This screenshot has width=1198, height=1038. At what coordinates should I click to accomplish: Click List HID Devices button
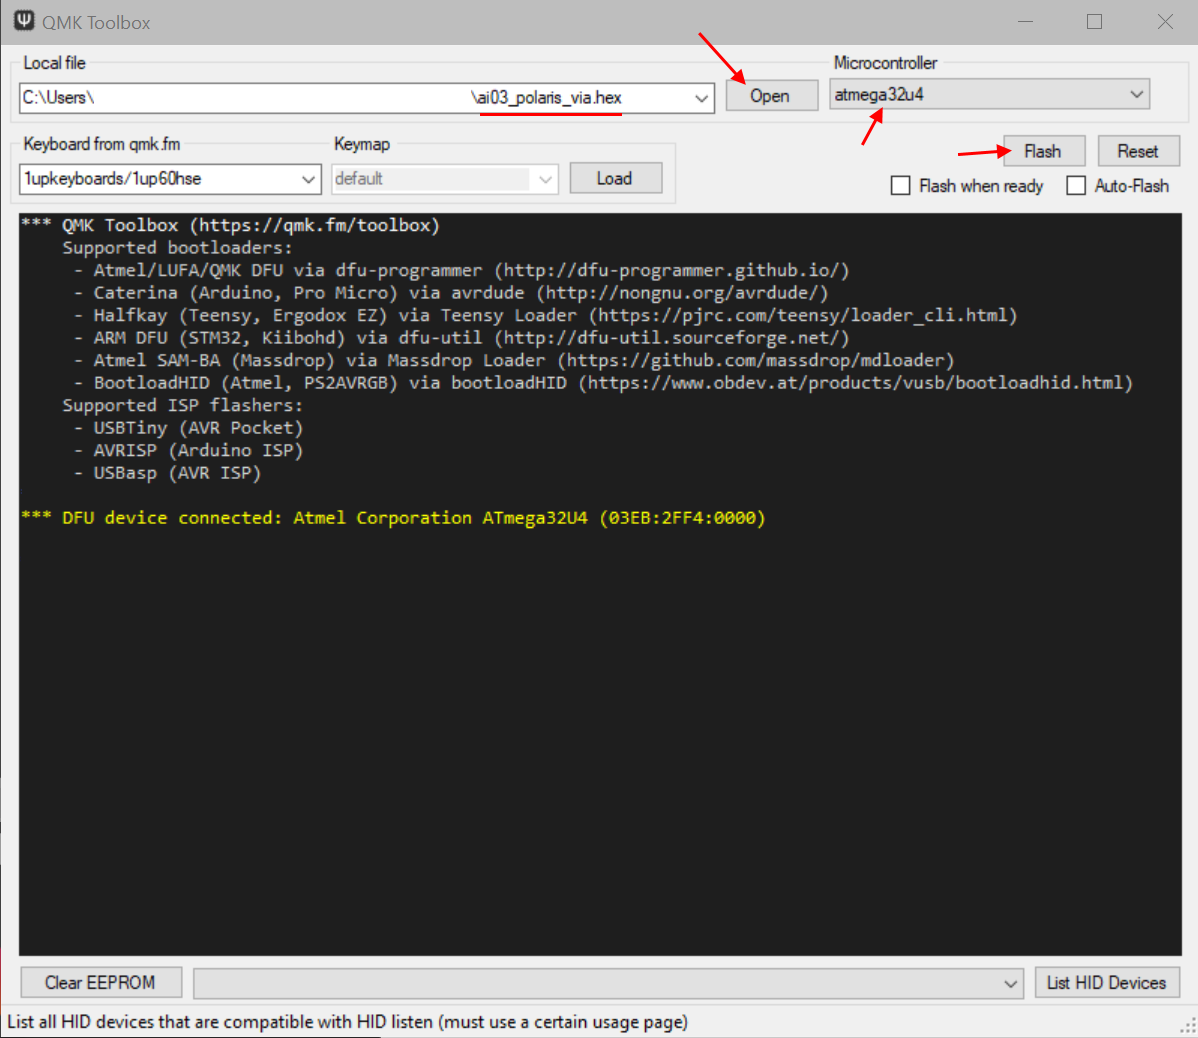pyautogui.click(x=1106, y=982)
